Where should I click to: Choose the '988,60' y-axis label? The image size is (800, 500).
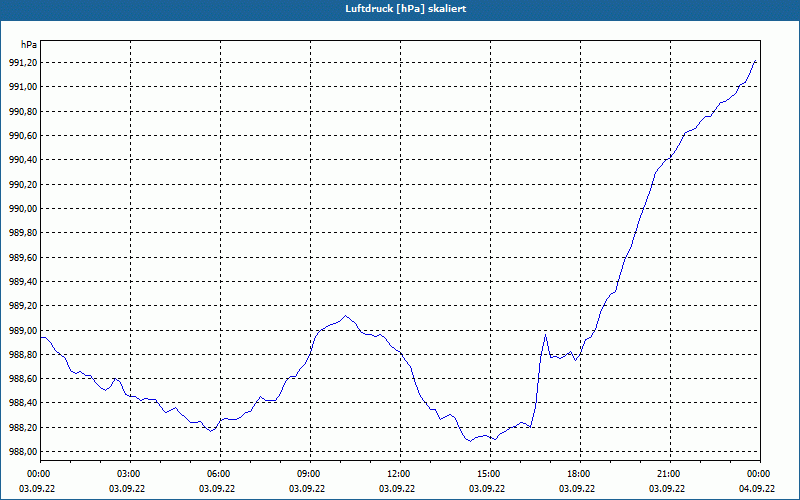click(23, 379)
